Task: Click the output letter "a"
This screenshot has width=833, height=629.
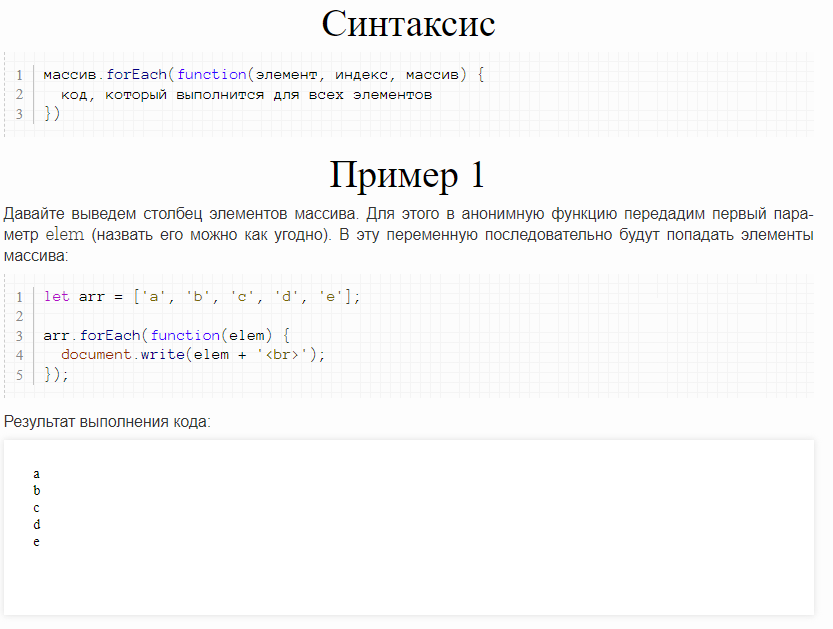Action: click(x=36, y=473)
